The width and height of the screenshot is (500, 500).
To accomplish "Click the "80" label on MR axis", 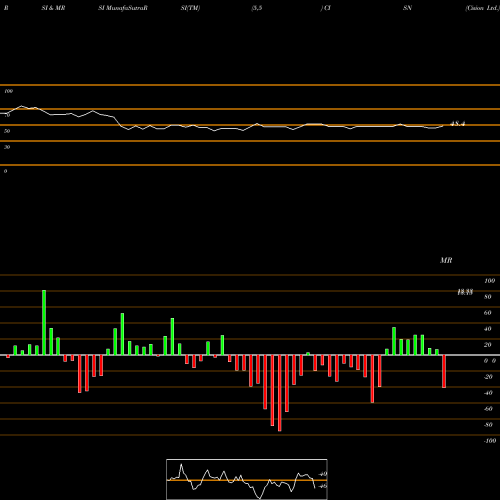I will [x=488, y=297].
